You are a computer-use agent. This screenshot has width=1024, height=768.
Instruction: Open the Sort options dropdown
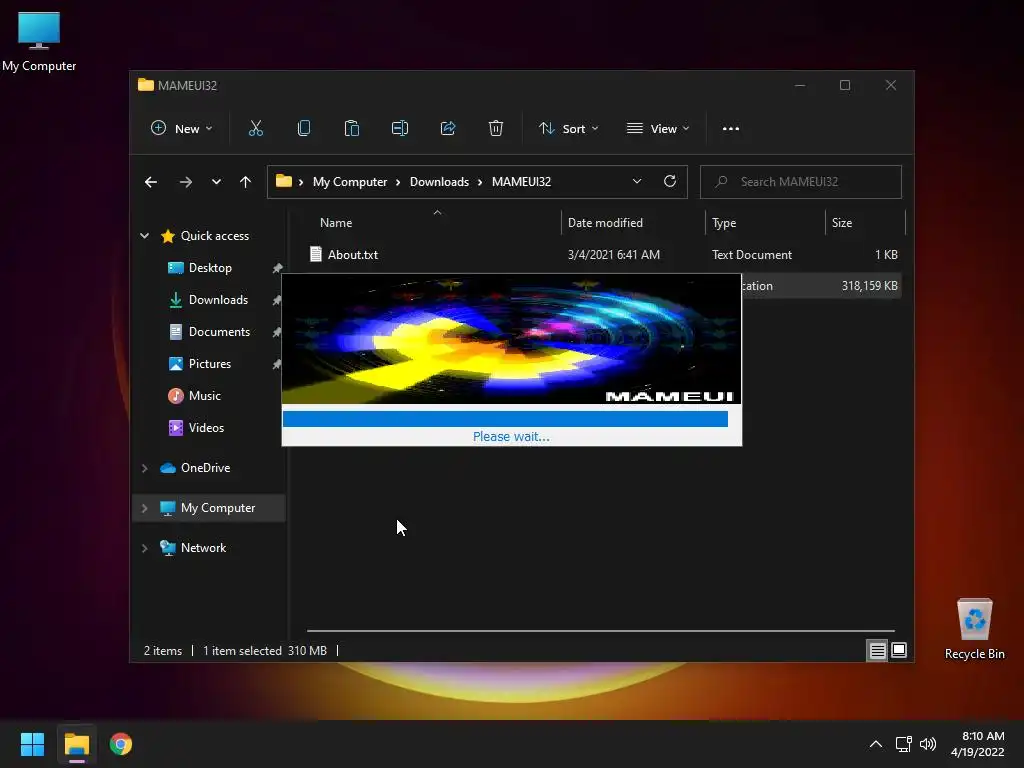568,129
